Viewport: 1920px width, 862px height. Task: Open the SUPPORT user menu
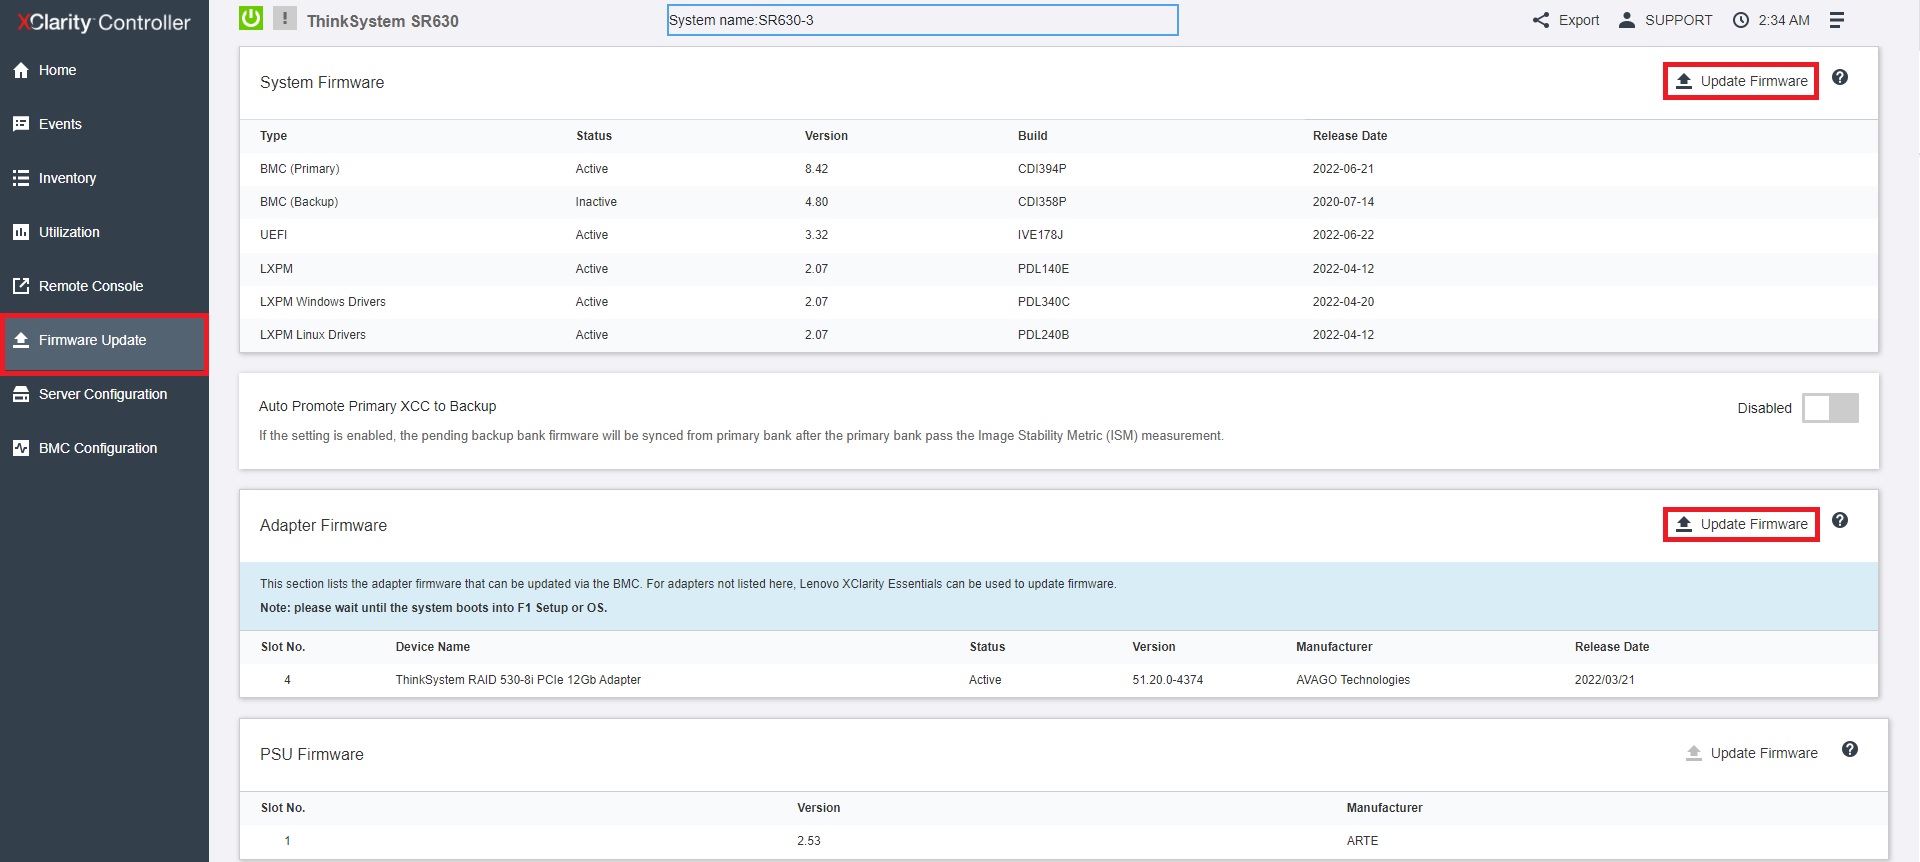[1666, 20]
